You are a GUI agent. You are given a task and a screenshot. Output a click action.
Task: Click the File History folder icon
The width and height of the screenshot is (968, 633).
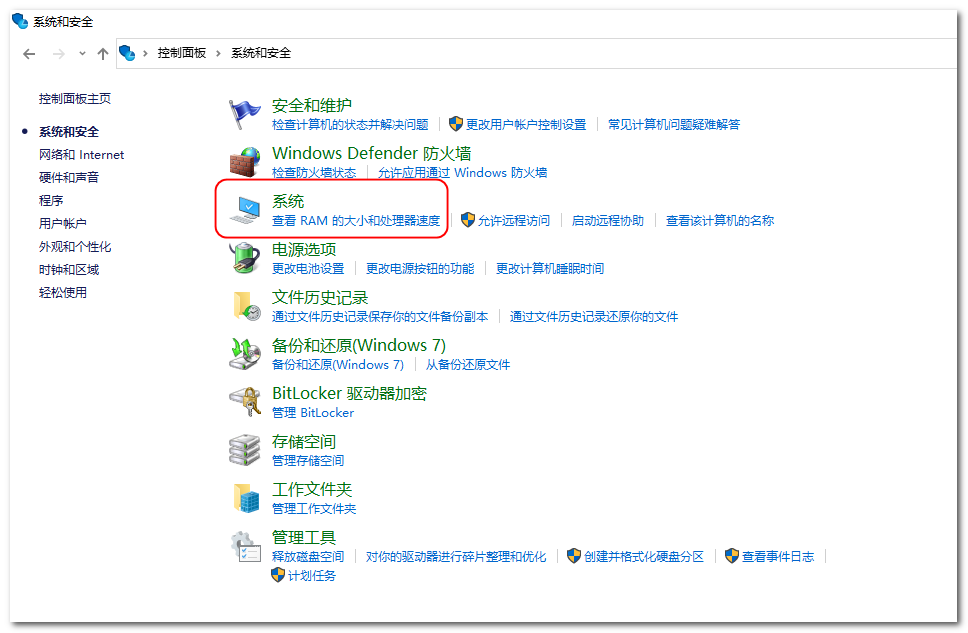point(245,306)
